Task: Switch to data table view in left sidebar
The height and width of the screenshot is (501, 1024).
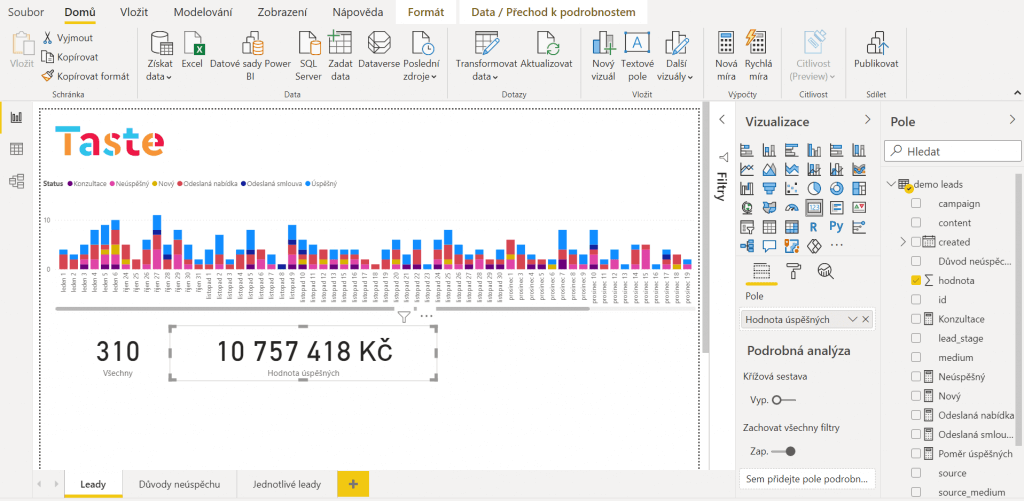Action: (x=16, y=149)
